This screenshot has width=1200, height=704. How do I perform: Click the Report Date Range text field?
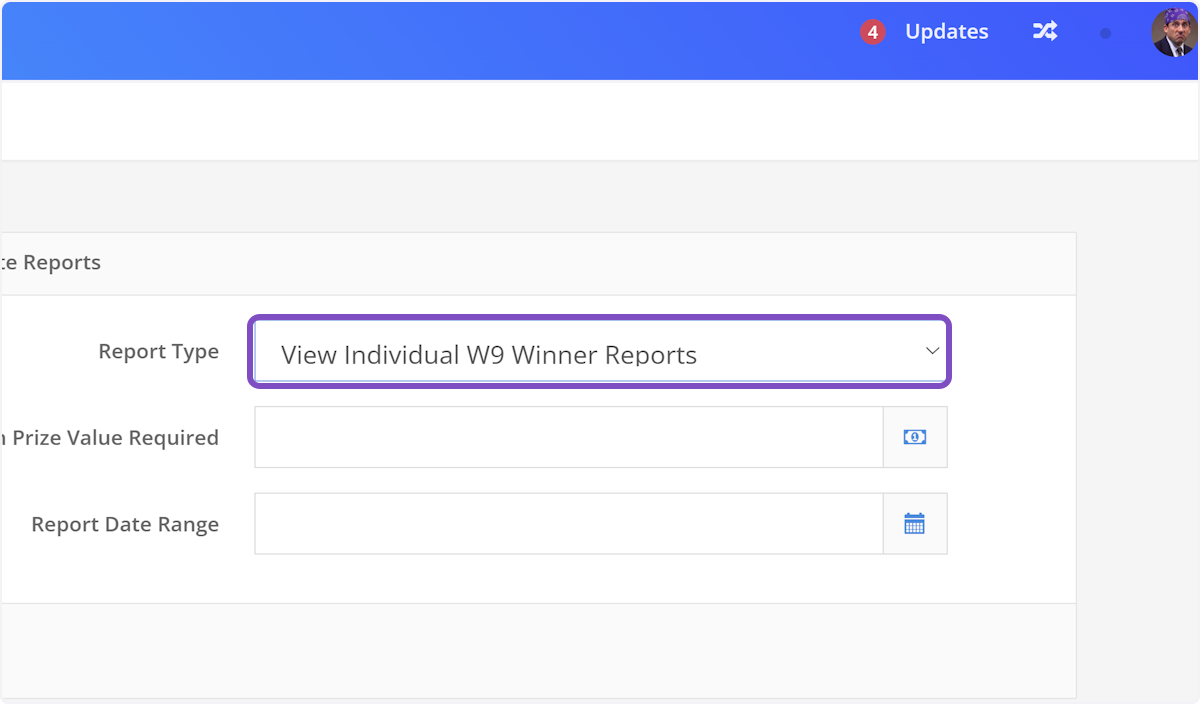click(x=568, y=523)
